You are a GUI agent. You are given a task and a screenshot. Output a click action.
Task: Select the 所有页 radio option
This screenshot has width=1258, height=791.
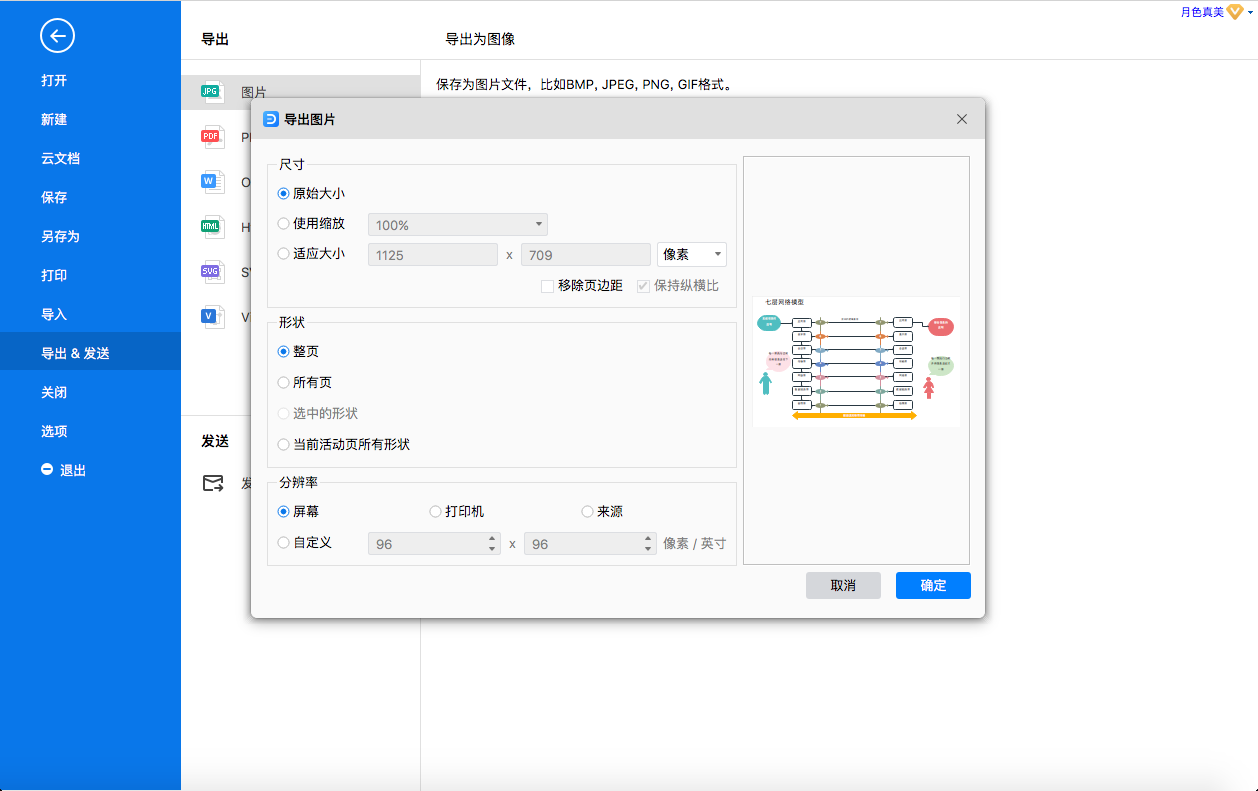coord(305,382)
